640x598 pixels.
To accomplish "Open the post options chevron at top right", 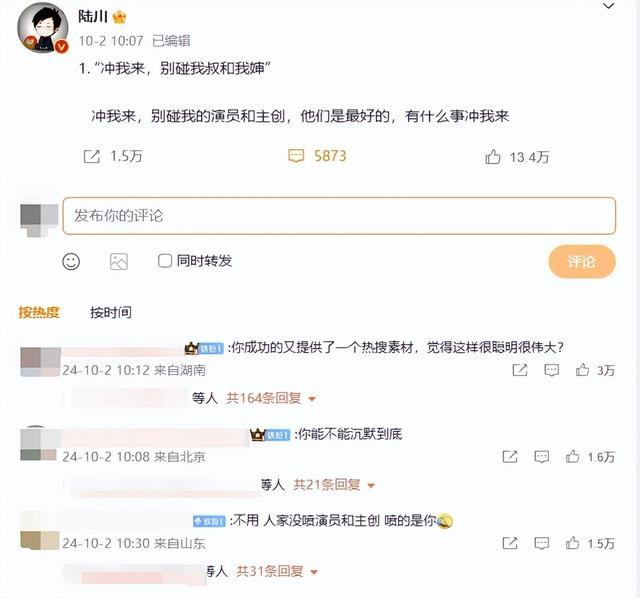I will coord(609,6).
